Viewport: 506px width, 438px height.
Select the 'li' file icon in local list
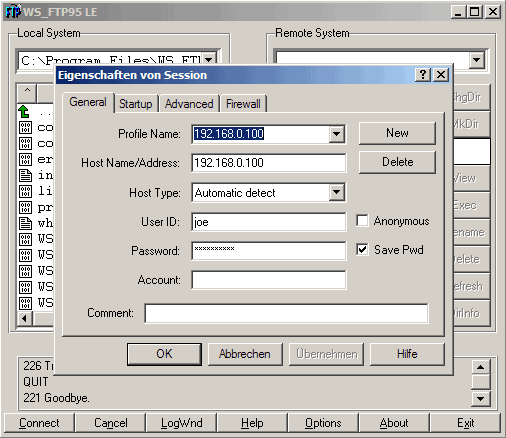[x=25, y=191]
